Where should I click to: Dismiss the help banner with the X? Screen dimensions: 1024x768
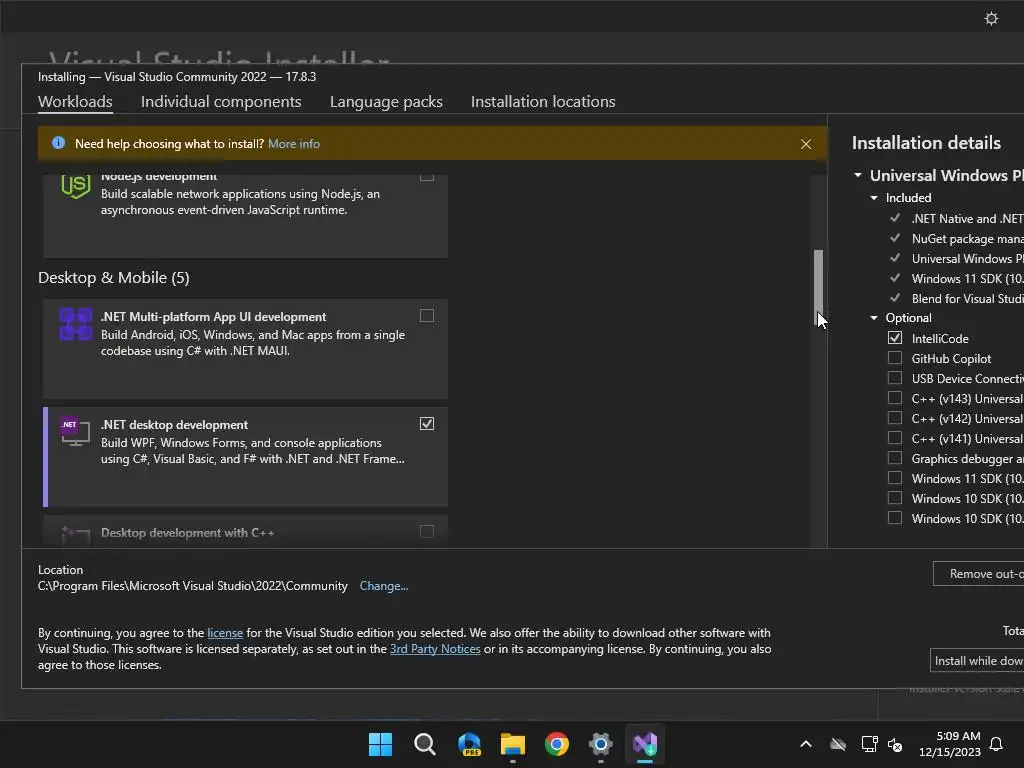tap(806, 144)
